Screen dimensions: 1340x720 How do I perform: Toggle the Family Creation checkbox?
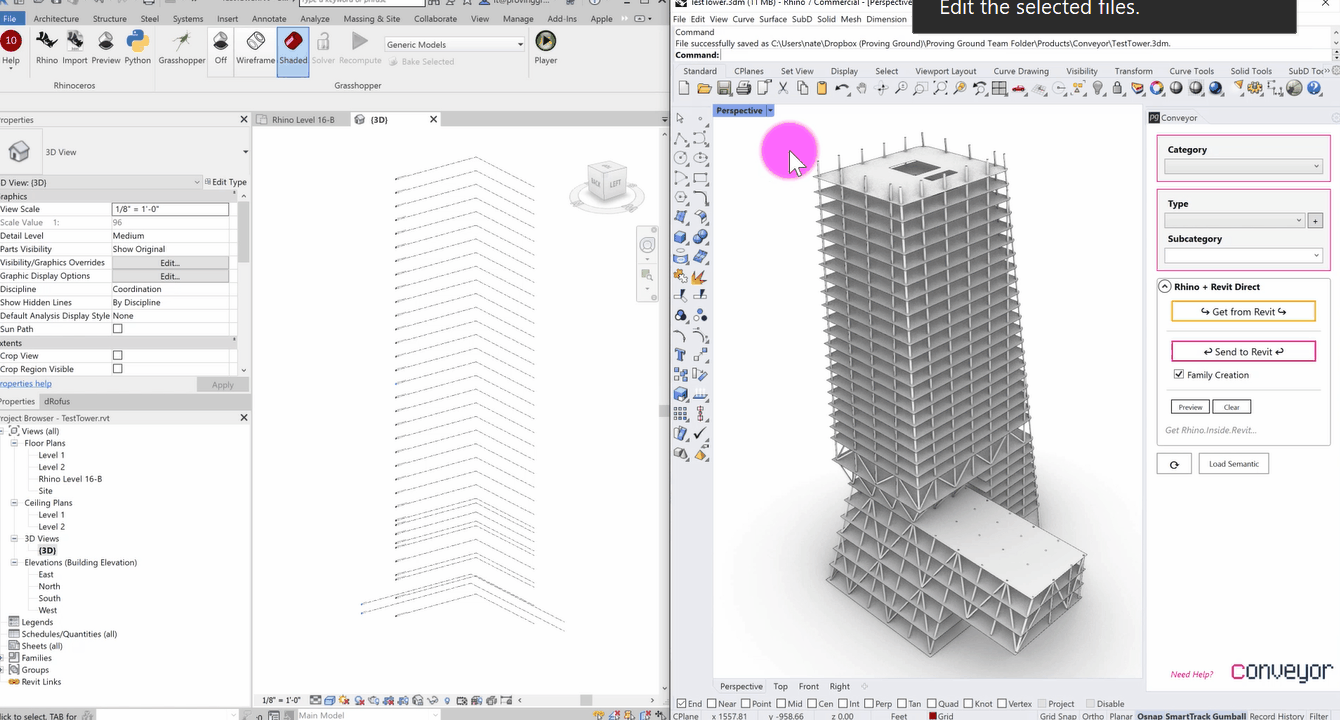point(1179,375)
